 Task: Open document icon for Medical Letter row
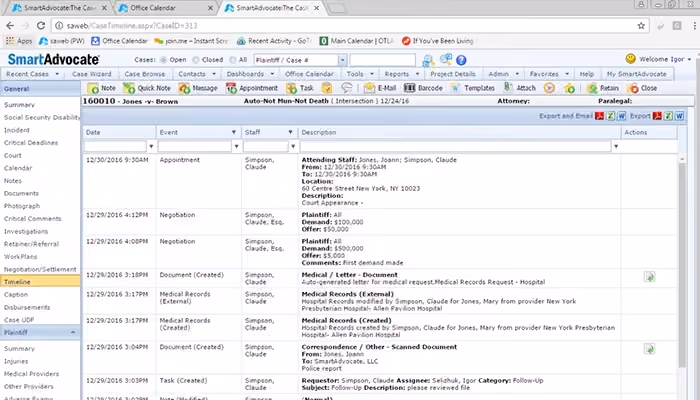pyautogui.click(x=650, y=277)
